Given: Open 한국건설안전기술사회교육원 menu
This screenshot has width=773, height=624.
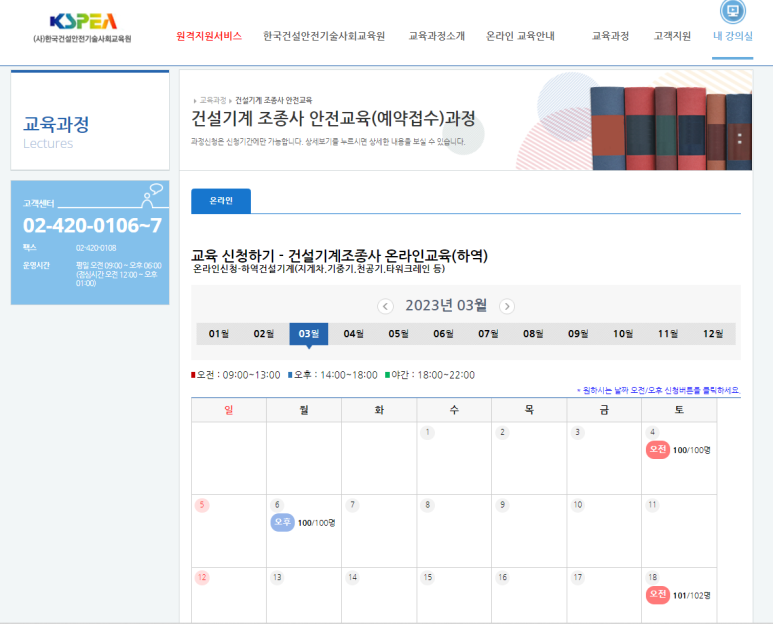Looking at the screenshot, I should 324,36.
